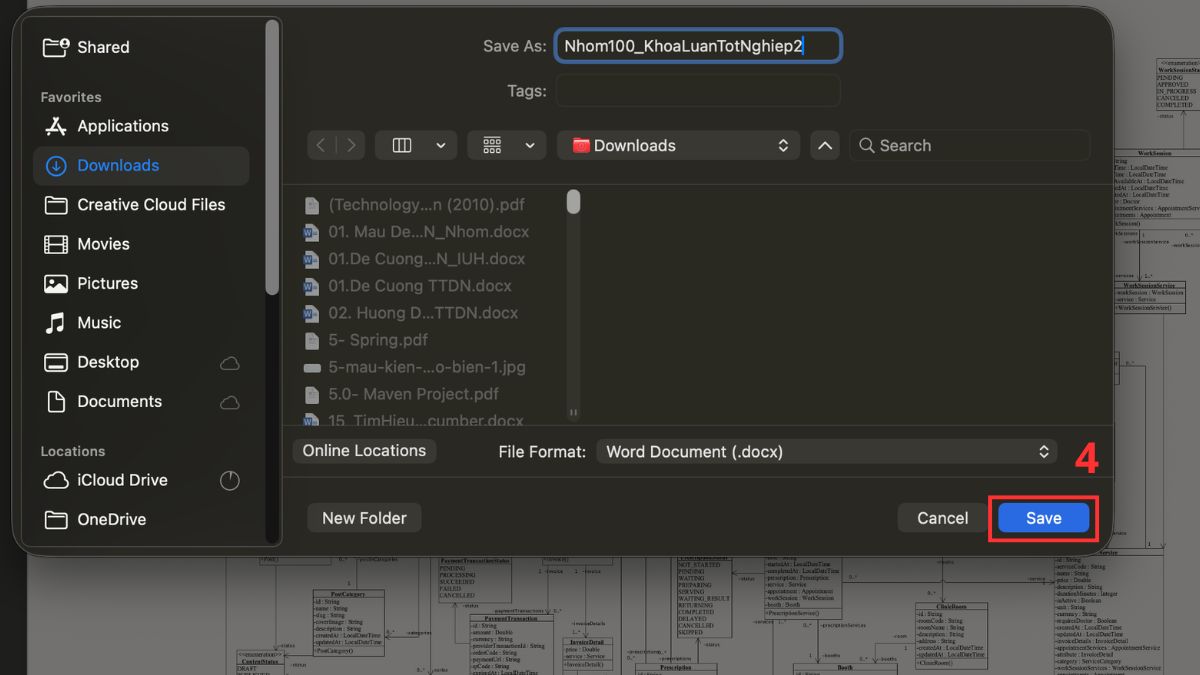Click the file list vertical scrollbar

pos(573,306)
